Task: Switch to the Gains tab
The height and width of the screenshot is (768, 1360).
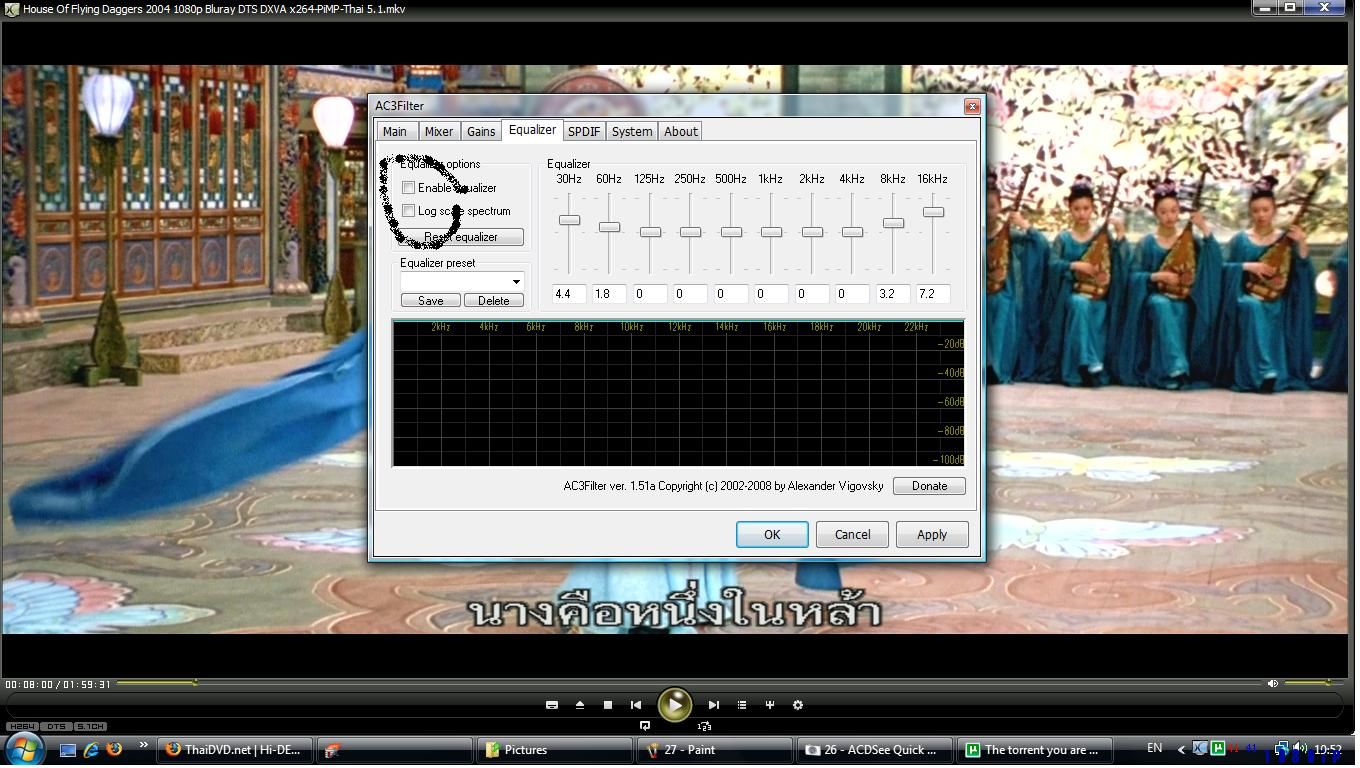Action: tap(481, 131)
